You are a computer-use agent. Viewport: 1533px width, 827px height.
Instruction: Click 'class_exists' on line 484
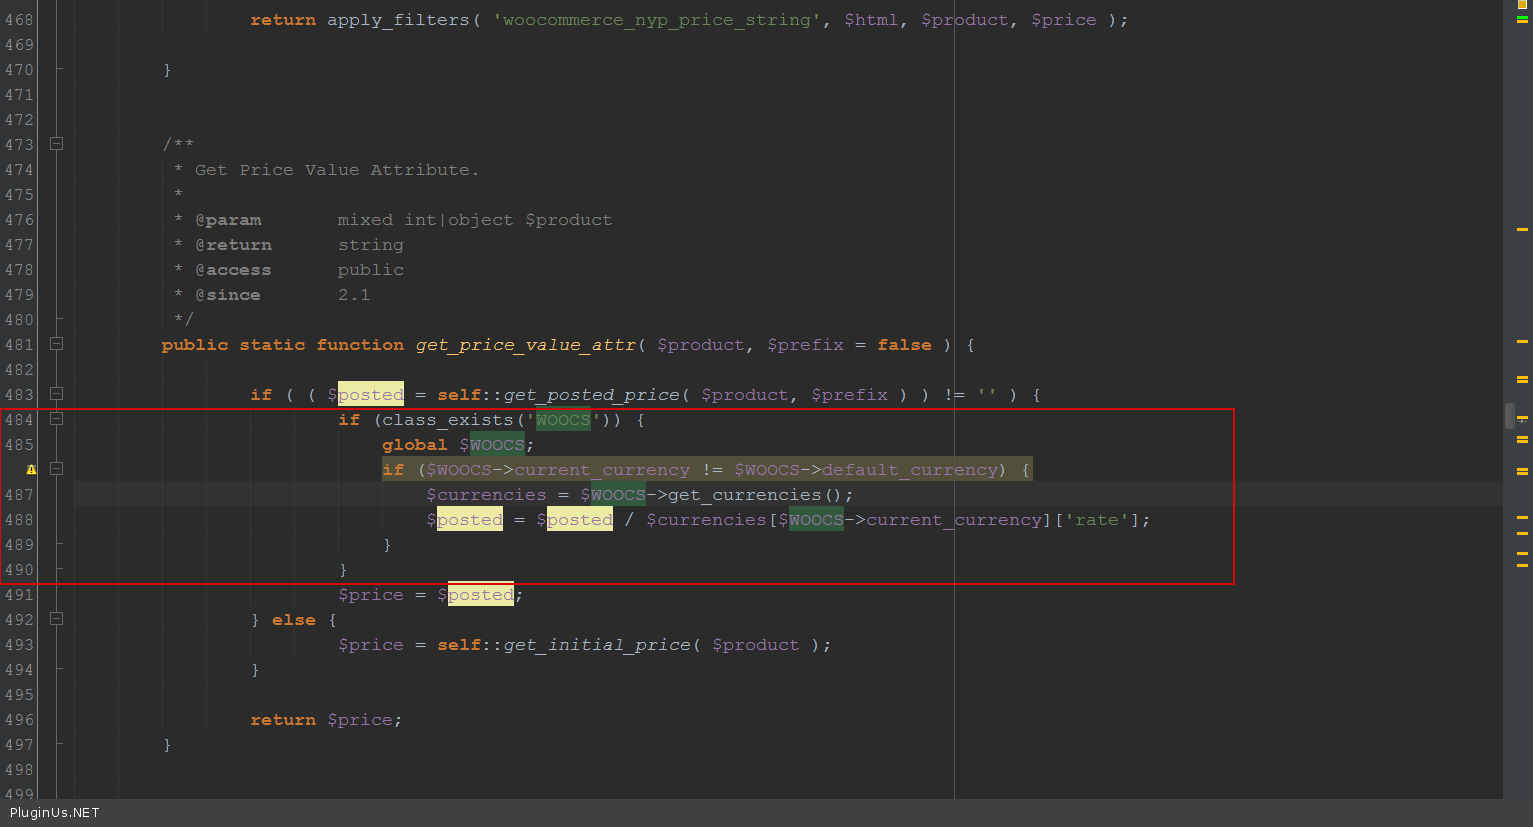click(x=447, y=420)
